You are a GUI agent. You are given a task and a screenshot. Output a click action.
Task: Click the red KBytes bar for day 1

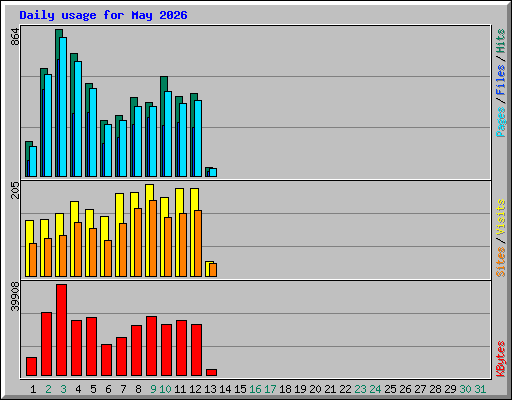(31, 367)
